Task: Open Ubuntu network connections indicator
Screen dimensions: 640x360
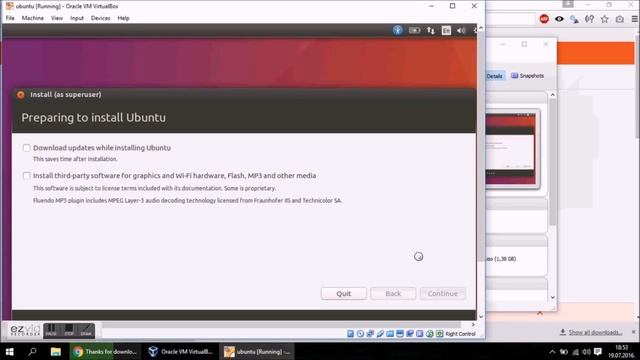Action: tap(431, 30)
